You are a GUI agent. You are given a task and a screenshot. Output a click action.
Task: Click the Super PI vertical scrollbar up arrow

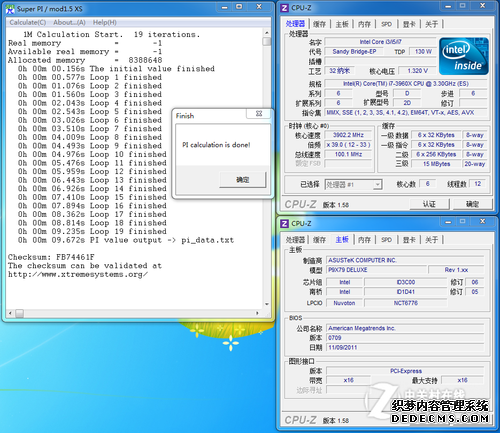(x=267, y=33)
